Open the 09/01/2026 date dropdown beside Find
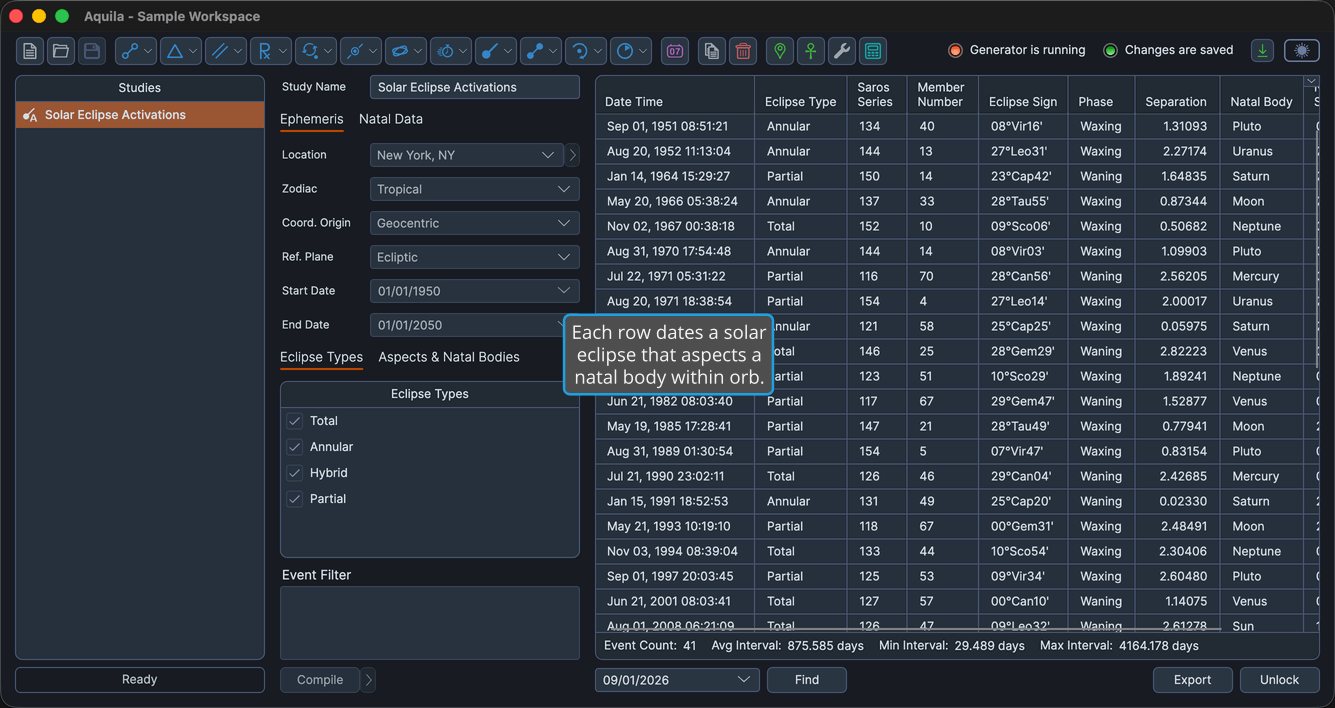The width and height of the screenshot is (1335, 708). [677, 680]
